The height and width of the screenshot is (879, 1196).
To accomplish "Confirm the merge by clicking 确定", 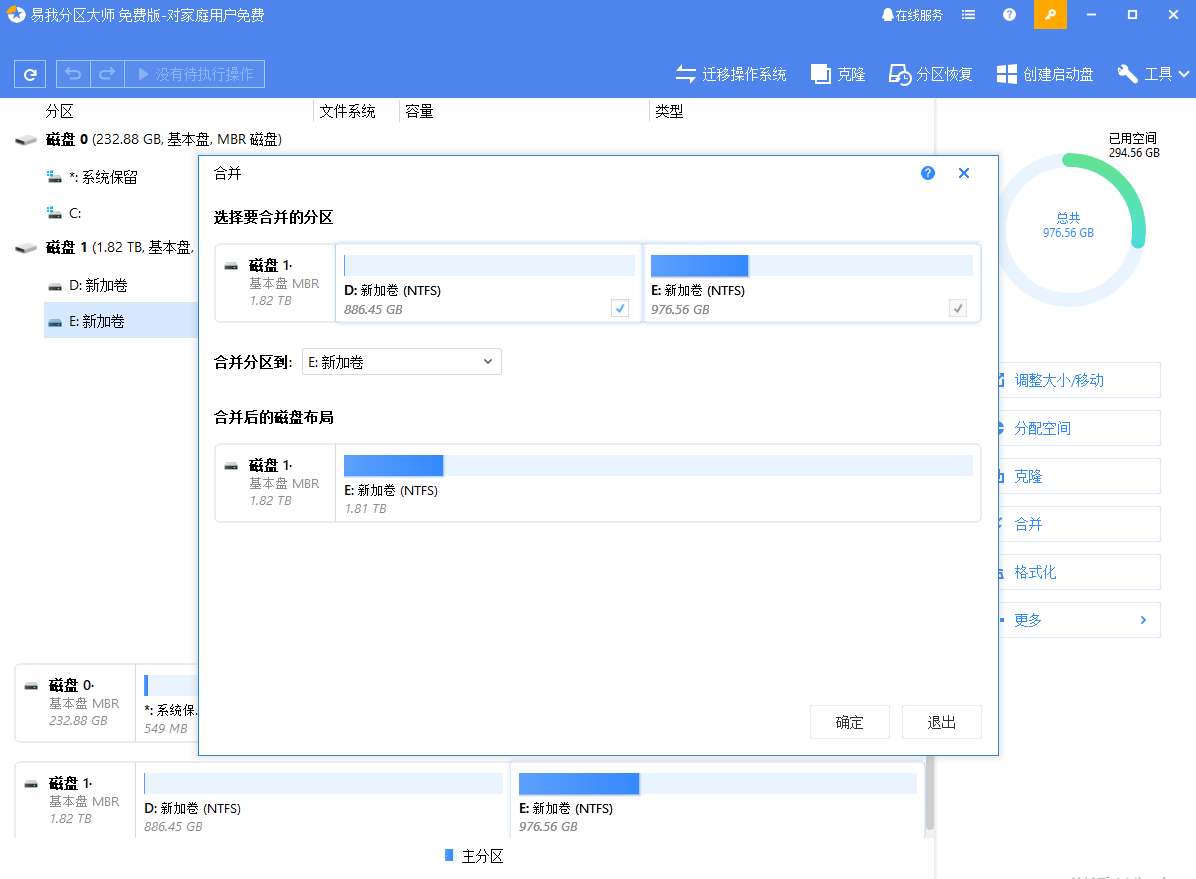I will tap(849, 721).
